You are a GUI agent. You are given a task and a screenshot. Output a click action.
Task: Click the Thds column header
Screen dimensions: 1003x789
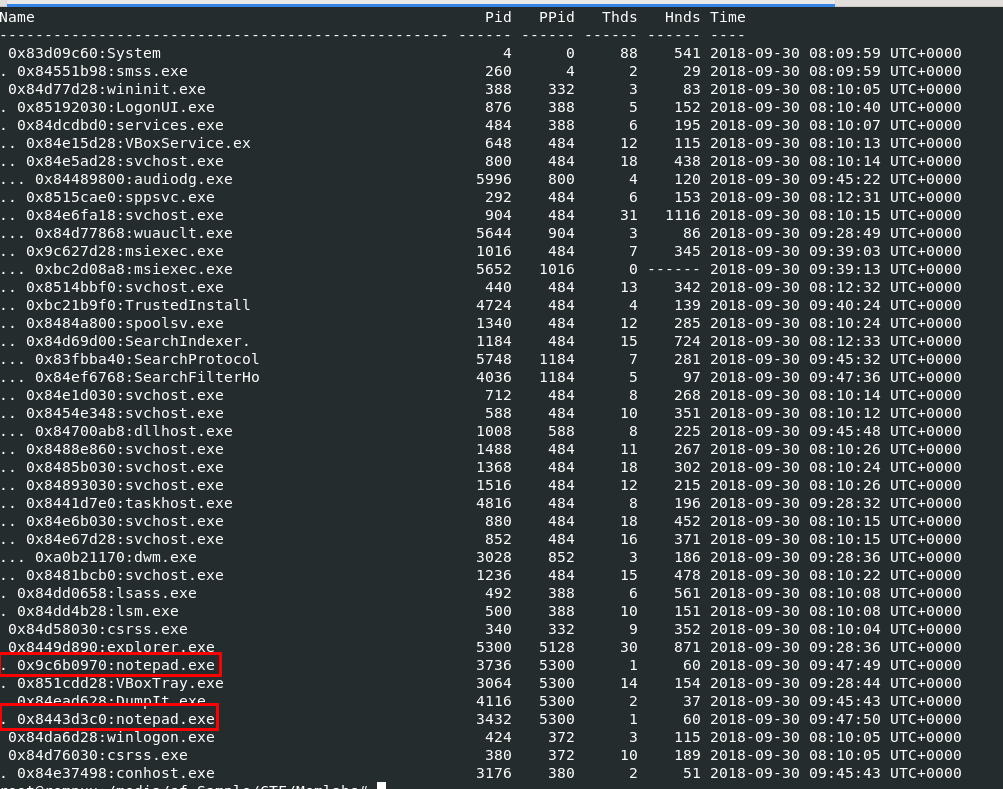(619, 17)
